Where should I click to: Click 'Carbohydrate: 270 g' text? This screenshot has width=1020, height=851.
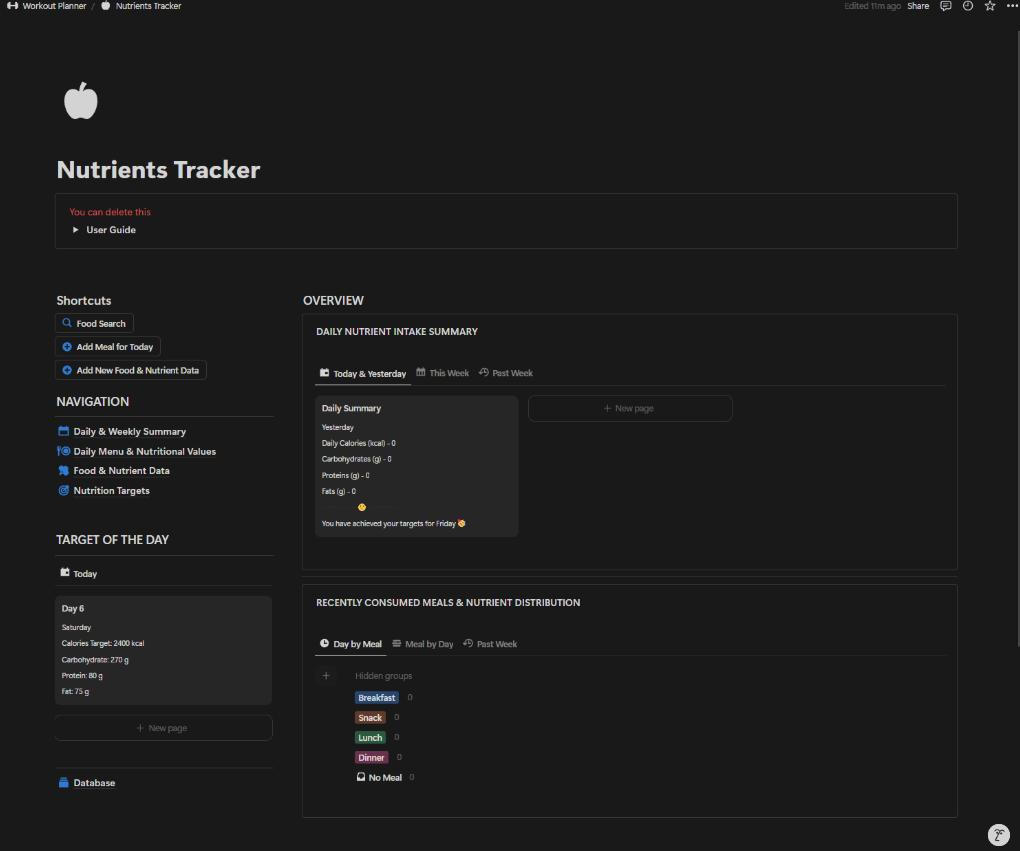point(95,660)
